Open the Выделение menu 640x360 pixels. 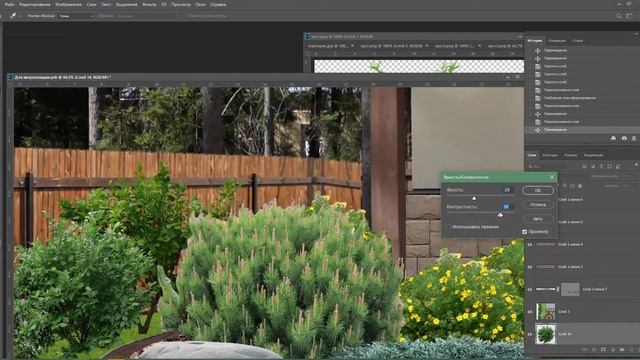coord(127,4)
